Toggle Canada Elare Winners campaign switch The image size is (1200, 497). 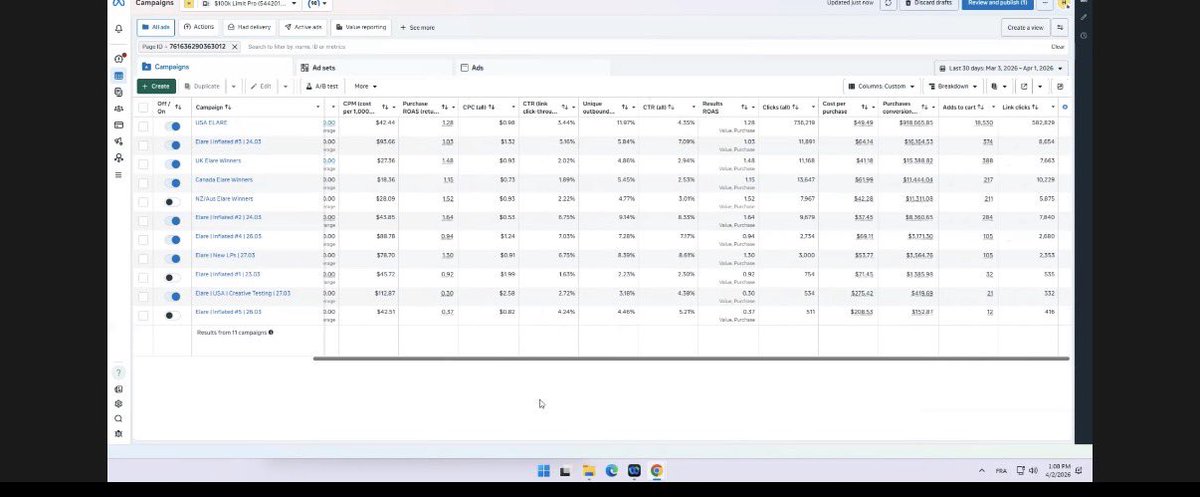click(172, 183)
